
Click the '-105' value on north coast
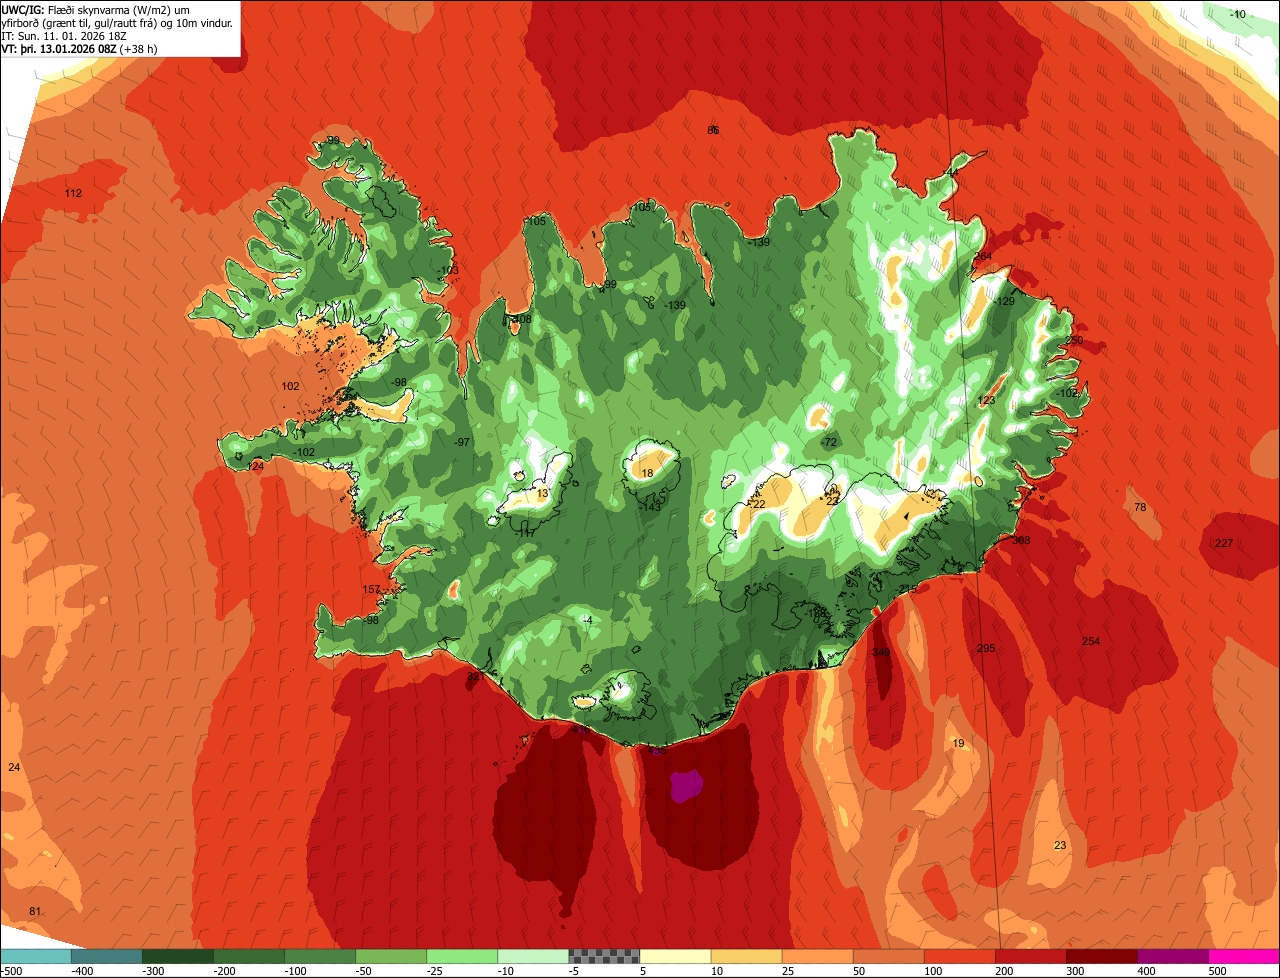pos(536,221)
